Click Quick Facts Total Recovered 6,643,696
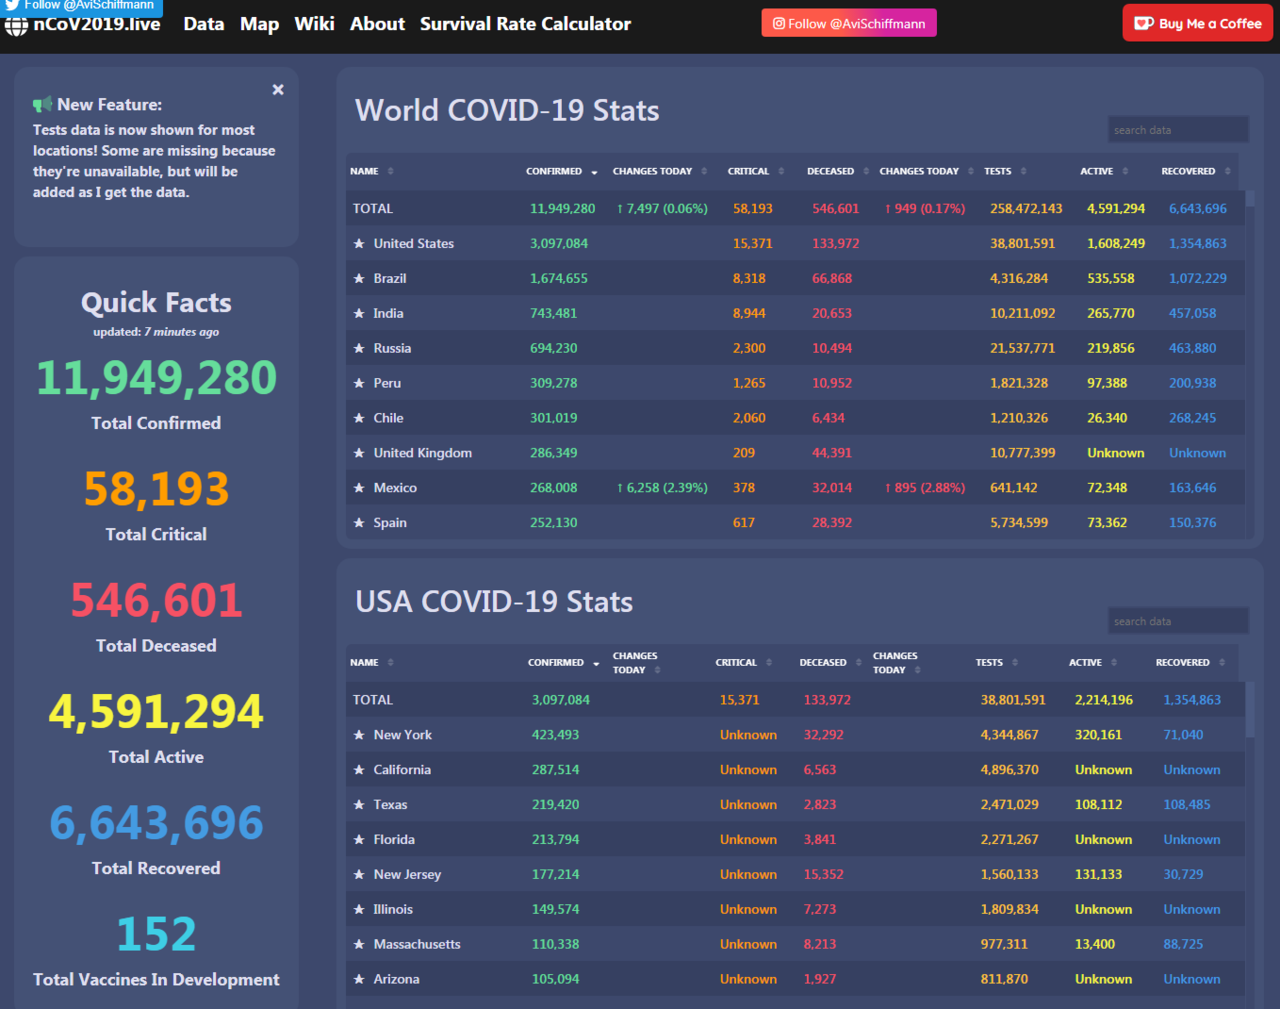This screenshot has height=1009, width=1280. 156,823
